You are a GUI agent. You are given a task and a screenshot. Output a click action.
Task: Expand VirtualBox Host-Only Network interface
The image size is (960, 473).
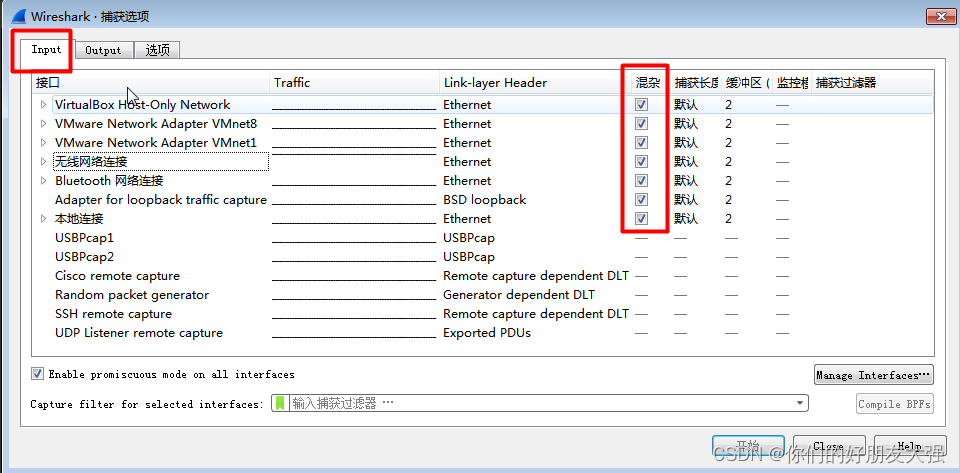coord(43,105)
